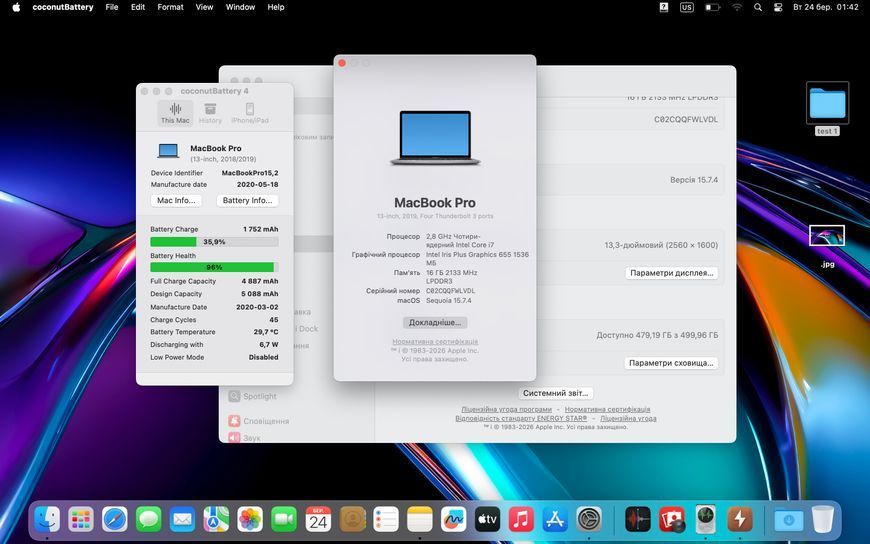Click the Wi-Fi icon in menu bar
Viewport: 870px width, 544px height.
pos(737,7)
